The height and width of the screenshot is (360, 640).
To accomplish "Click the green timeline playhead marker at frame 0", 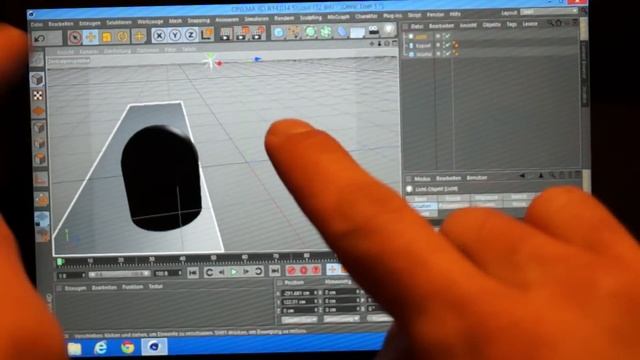I will pos(60,261).
